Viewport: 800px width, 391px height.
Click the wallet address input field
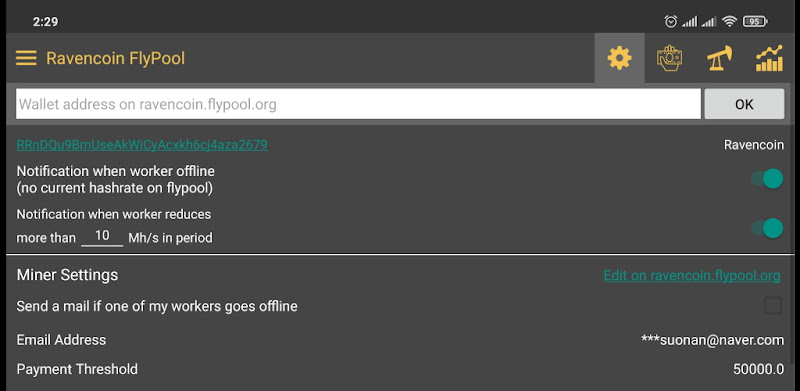(x=358, y=104)
